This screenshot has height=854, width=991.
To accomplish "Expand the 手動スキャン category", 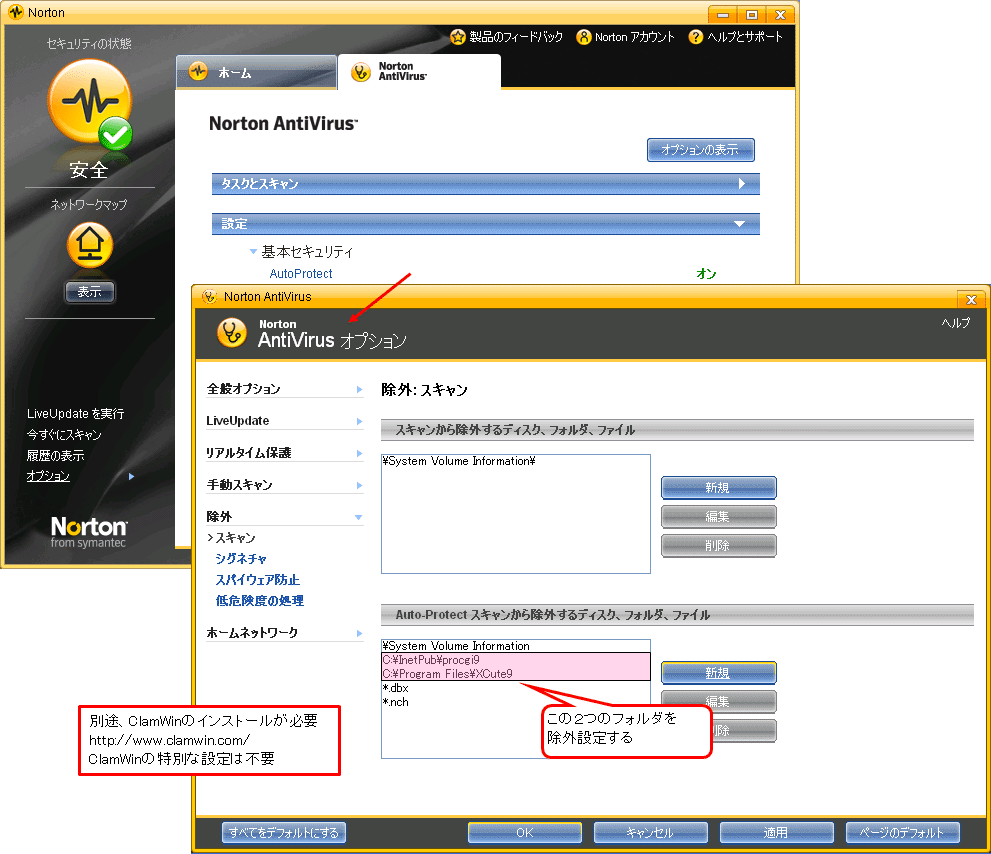I will pyautogui.click(x=284, y=485).
